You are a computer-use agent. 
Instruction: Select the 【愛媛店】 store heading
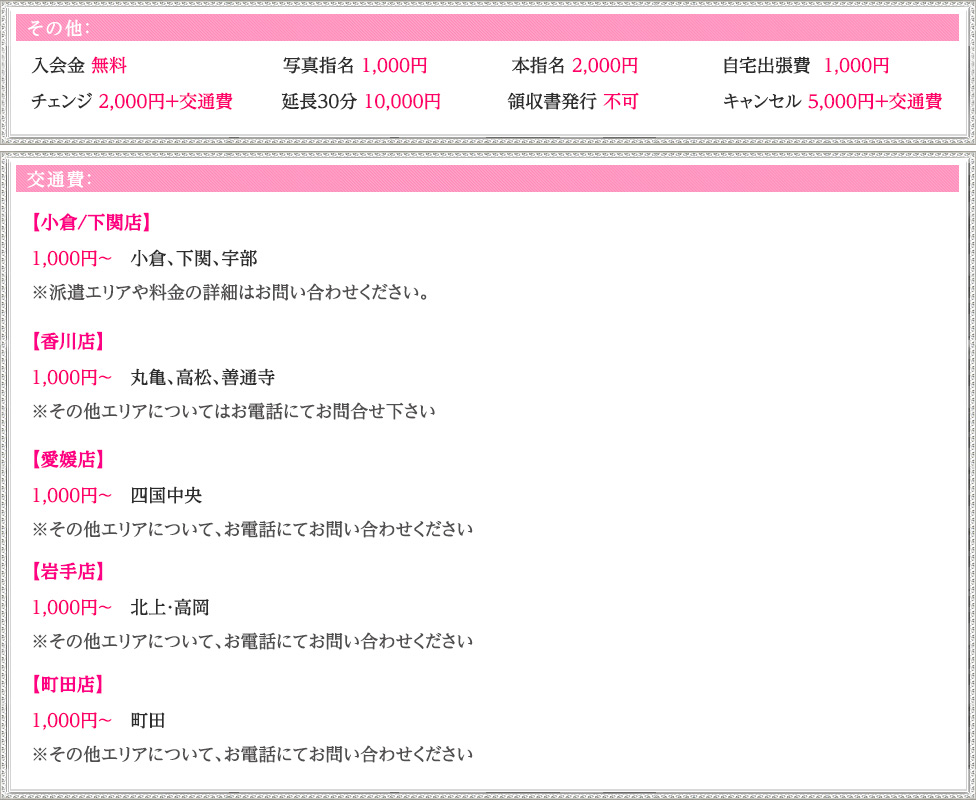tap(68, 460)
